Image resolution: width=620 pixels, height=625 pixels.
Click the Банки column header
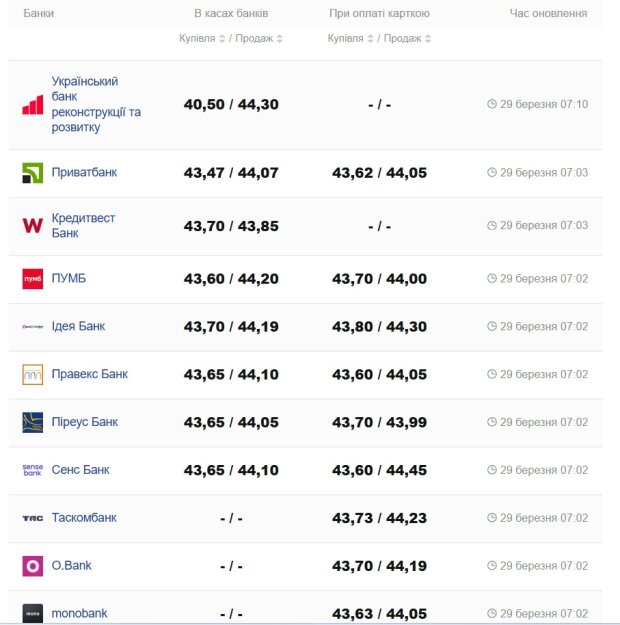click(x=39, y=14)
